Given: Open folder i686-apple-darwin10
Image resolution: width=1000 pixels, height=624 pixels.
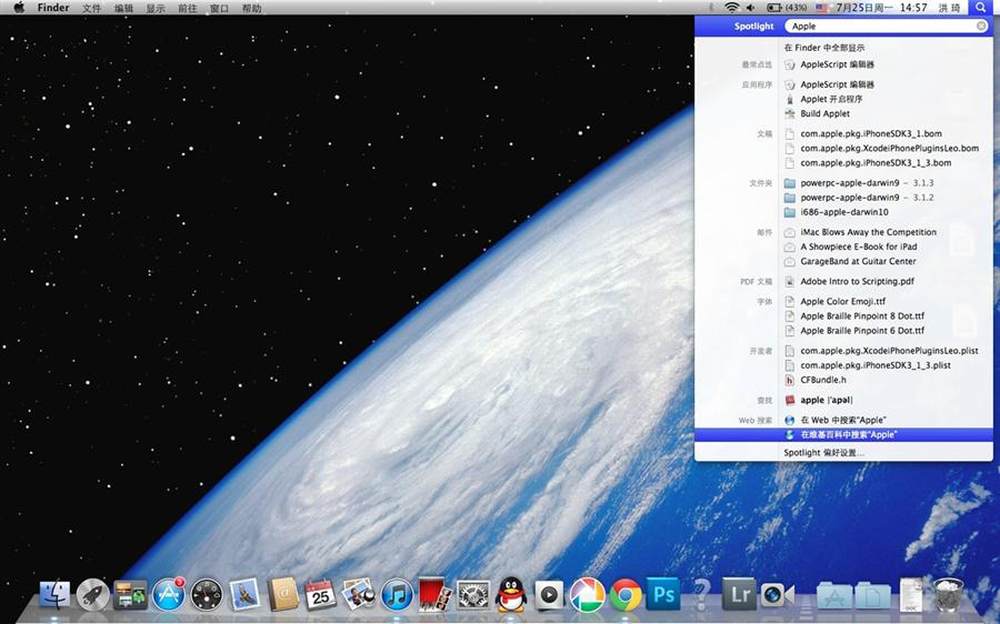Looking at the screenshot, I should click(x=843, y=212).
